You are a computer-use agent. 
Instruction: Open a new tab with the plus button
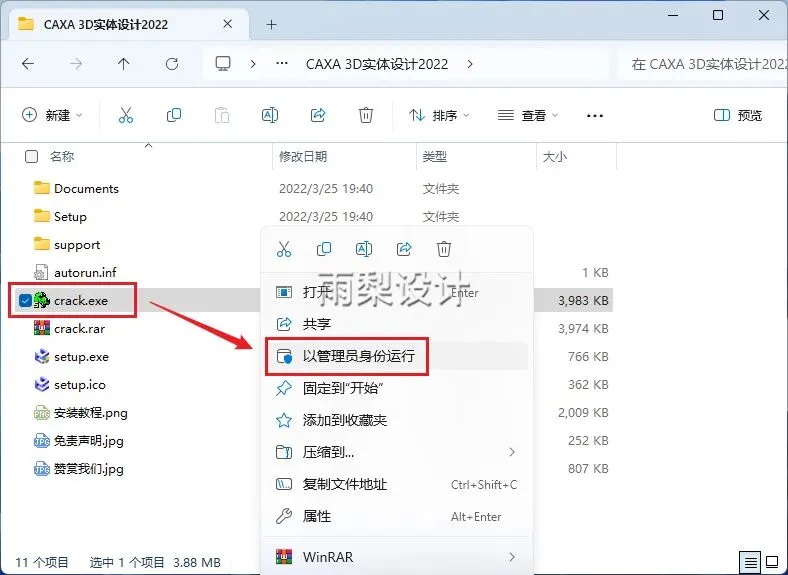tap(271, 24)
